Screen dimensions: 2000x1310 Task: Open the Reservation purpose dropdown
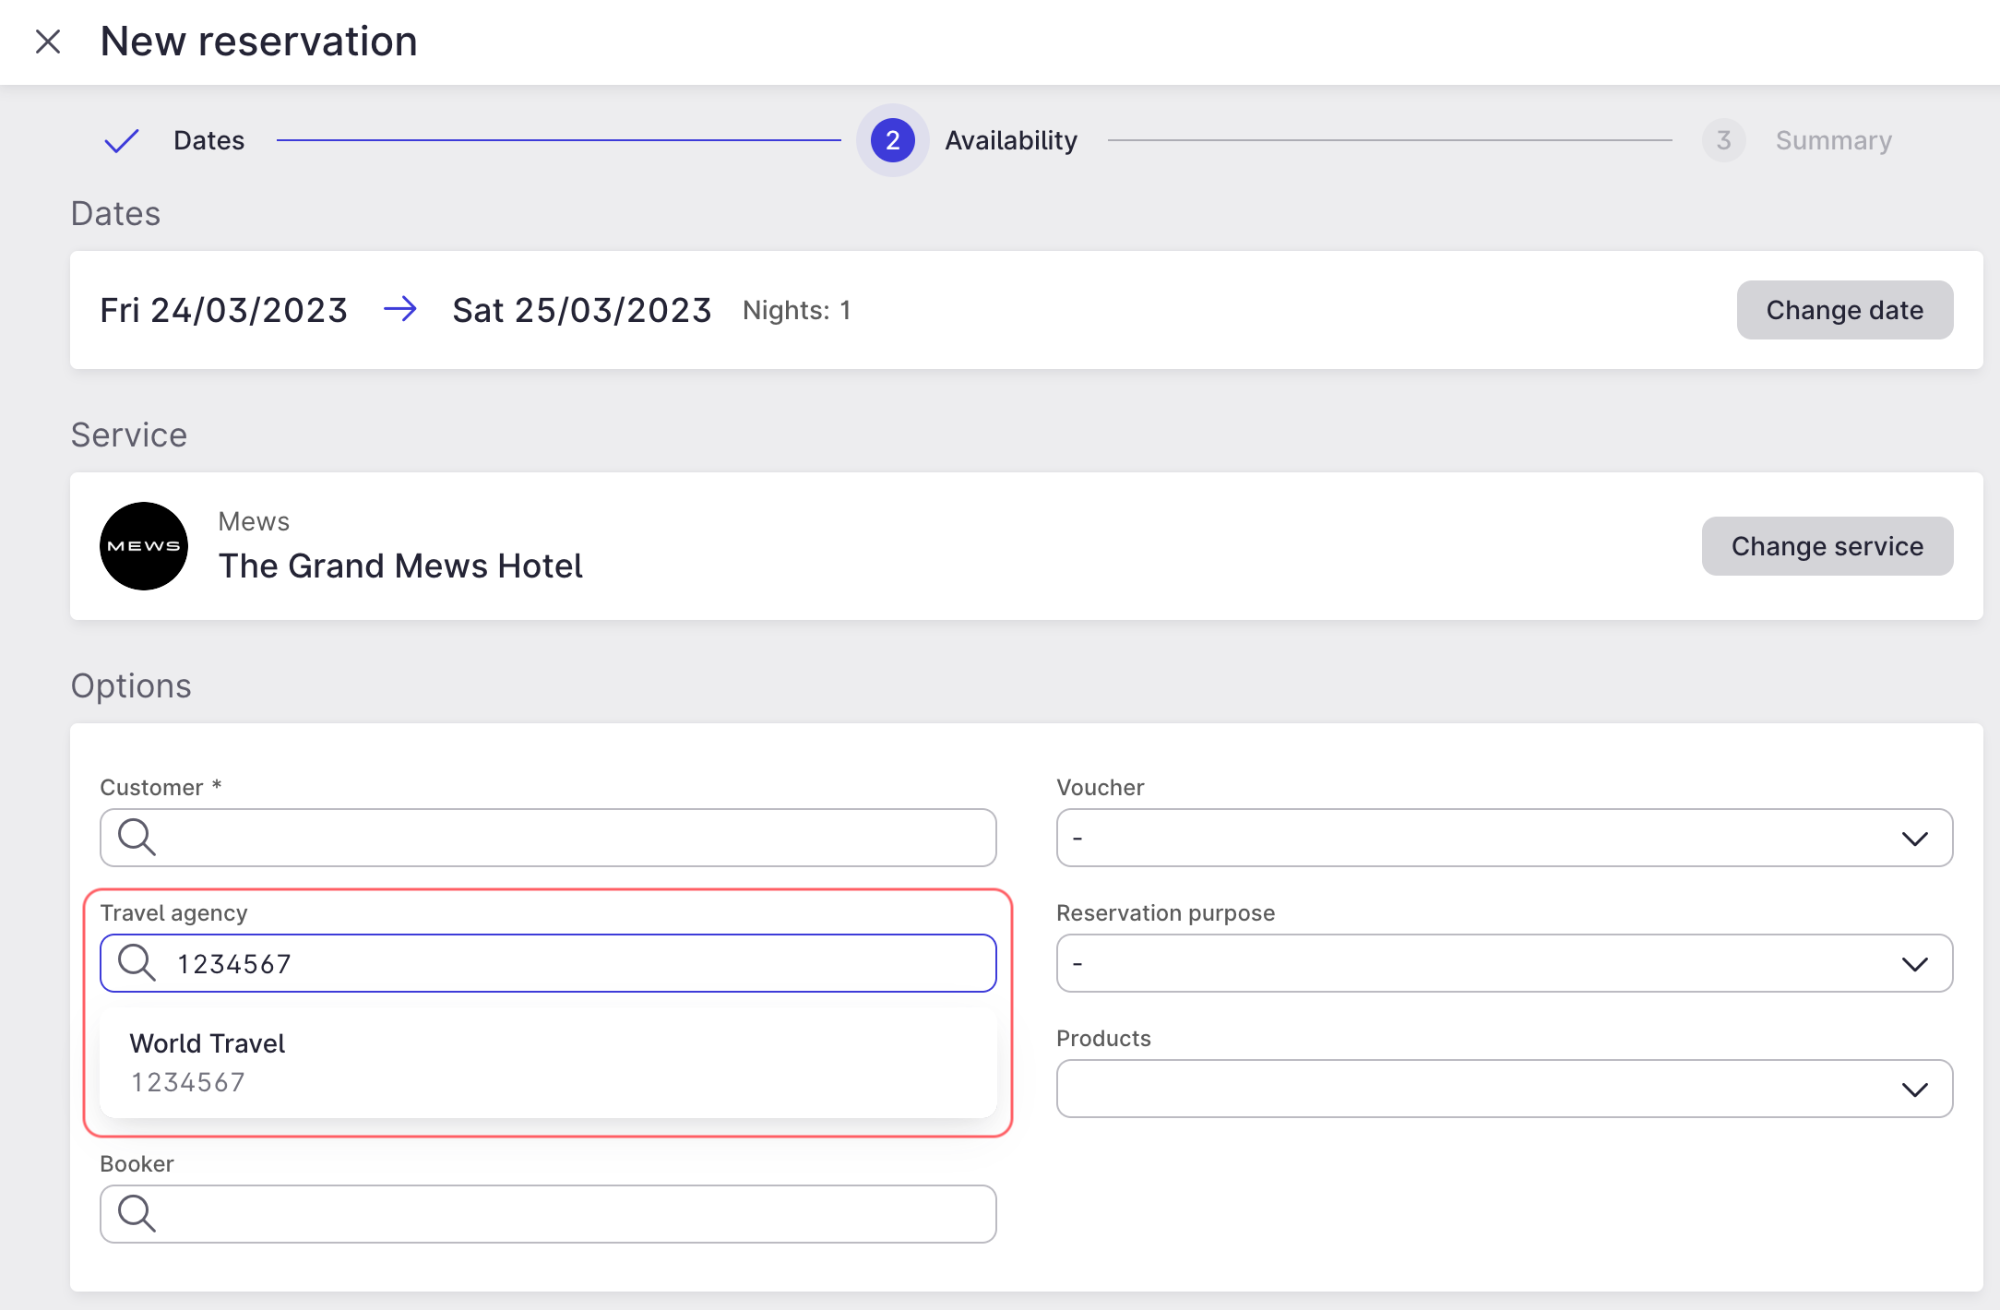pos(1504,963)
